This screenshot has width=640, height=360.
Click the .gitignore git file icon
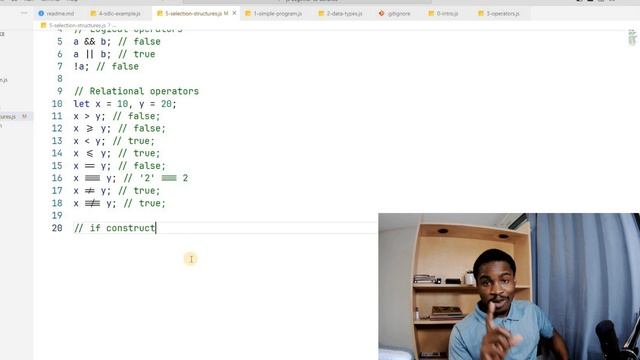coord(381,13)
